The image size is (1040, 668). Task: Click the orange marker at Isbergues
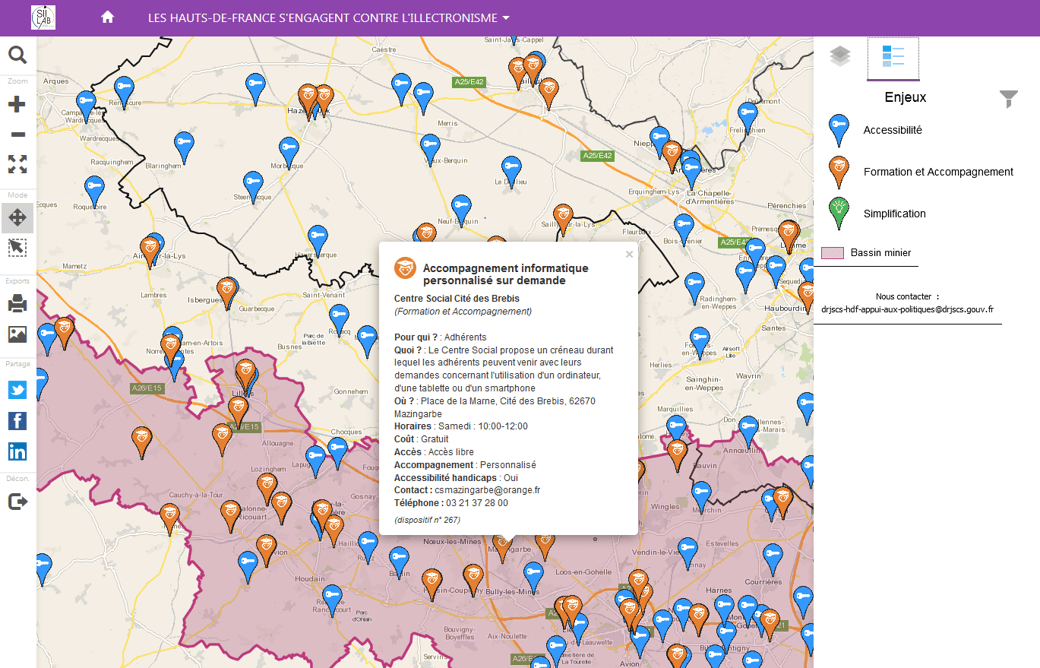[x=227, y=293]
